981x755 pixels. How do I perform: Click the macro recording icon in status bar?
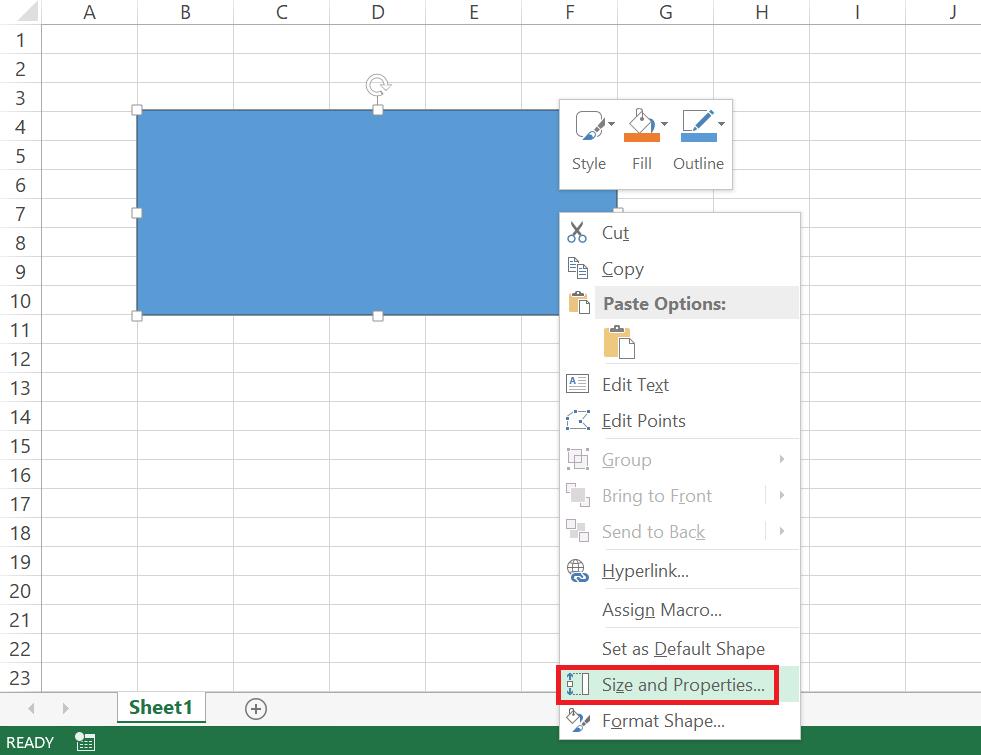click(x=84, y=742)
